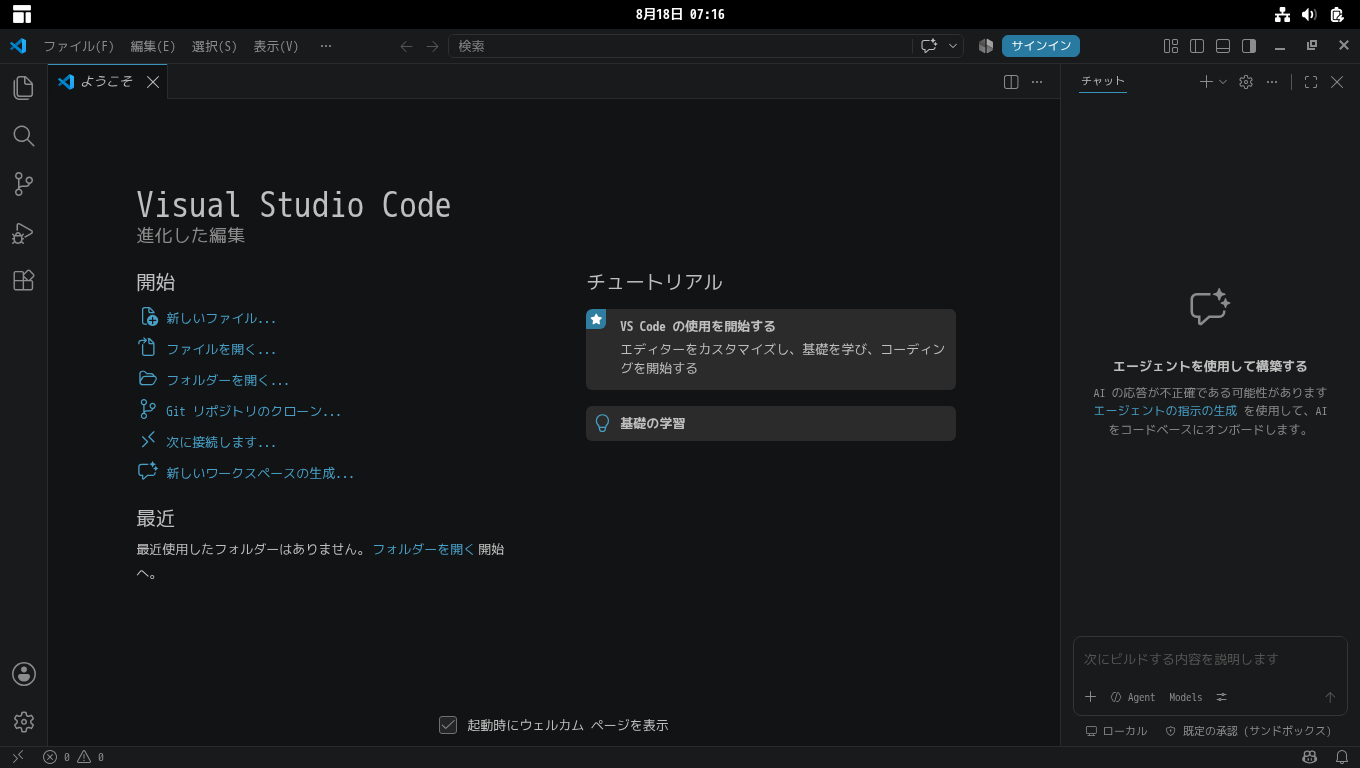Close the ようこそ tab
Image resolution: width=1360 pixels, height=768 pixels.
click(153, 82)
